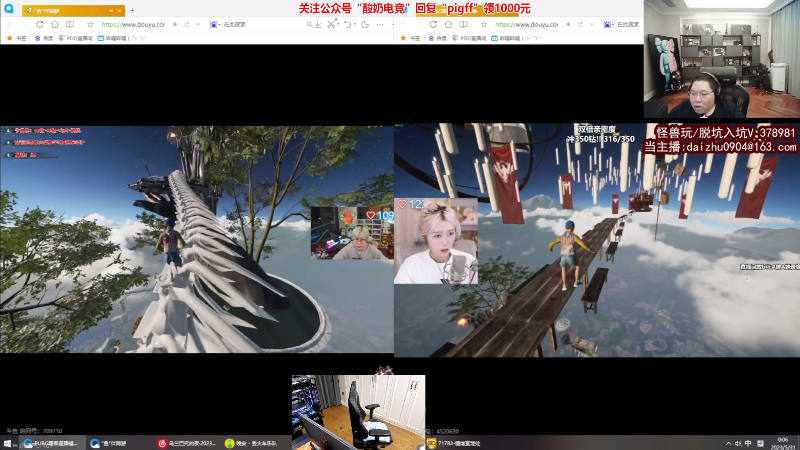This screenshot has height=450, width=800.
Task: Open search engine selector in left browser
Action: click(214, 24)
